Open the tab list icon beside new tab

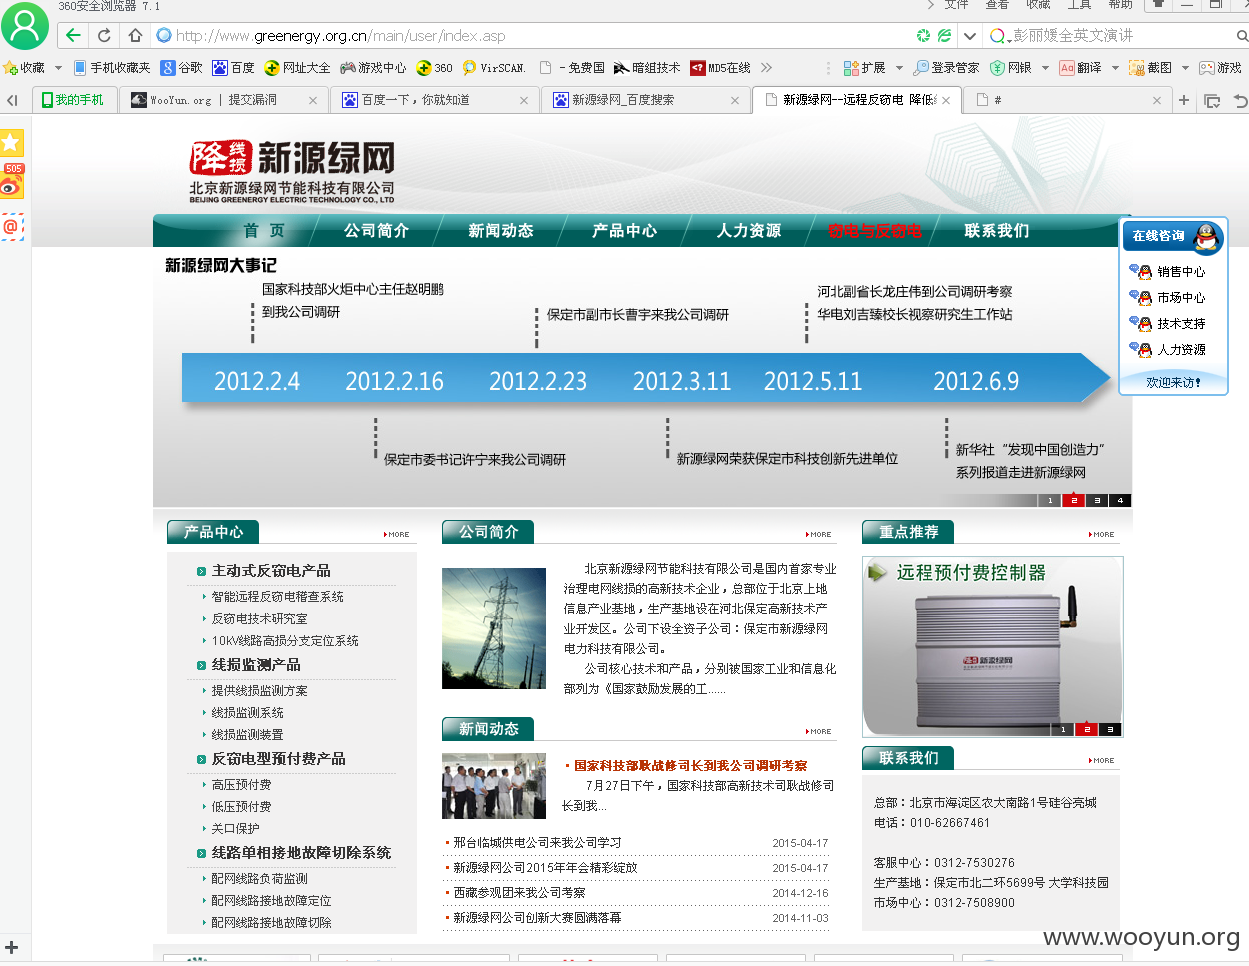(1212, 100)
